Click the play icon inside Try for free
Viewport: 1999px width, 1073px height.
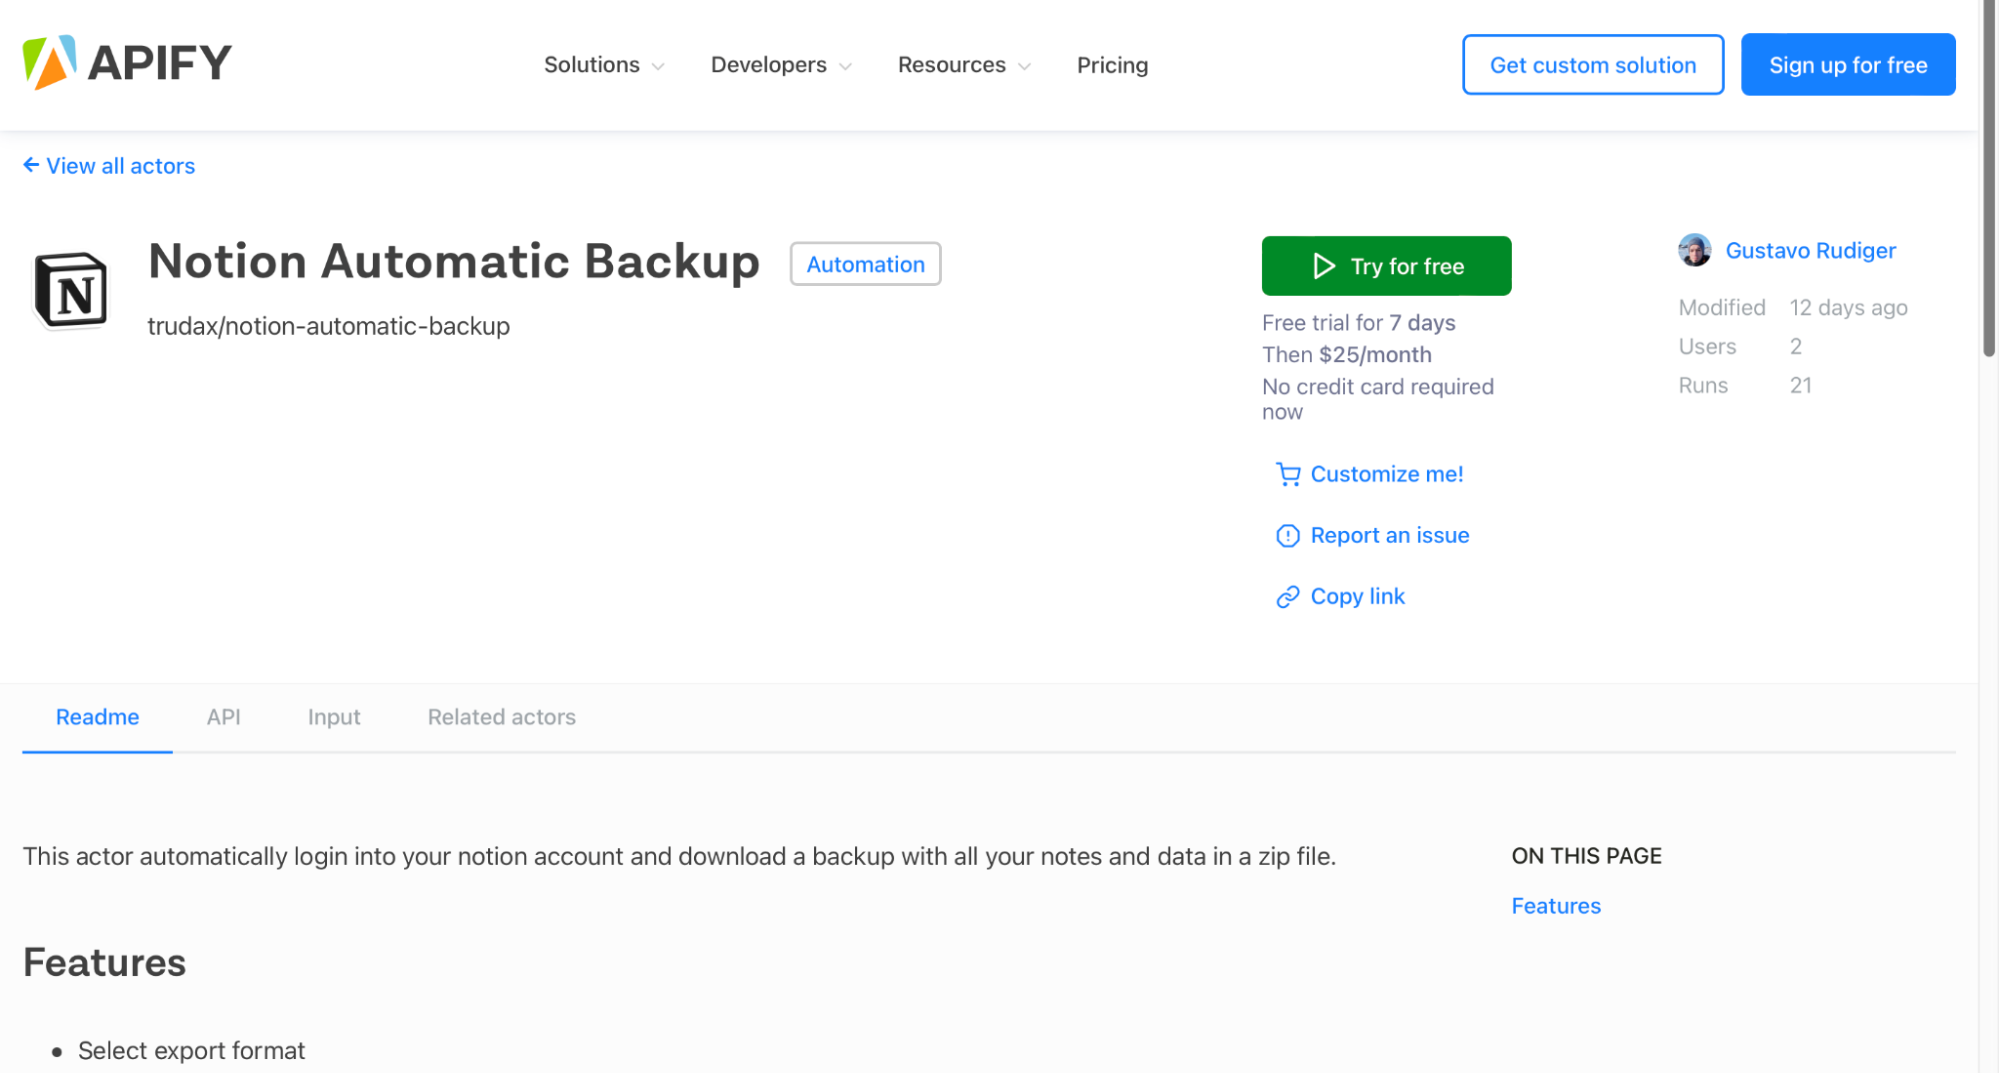point(1325,266)
